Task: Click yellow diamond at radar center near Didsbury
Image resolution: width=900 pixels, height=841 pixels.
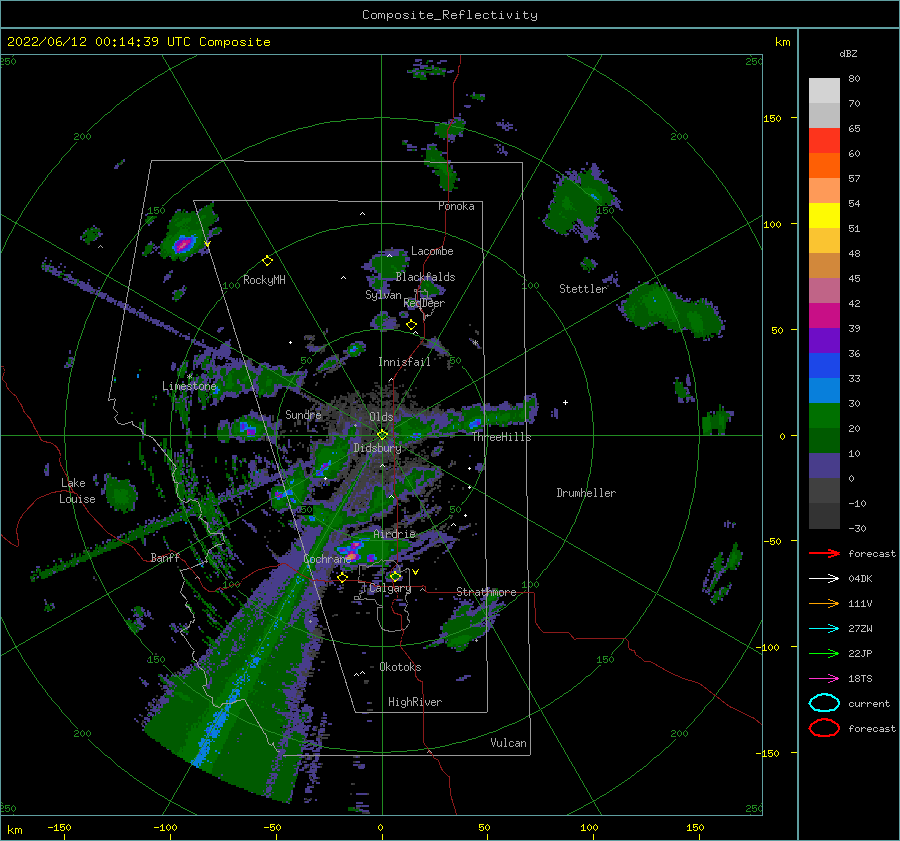Action: tap(382, 435)
